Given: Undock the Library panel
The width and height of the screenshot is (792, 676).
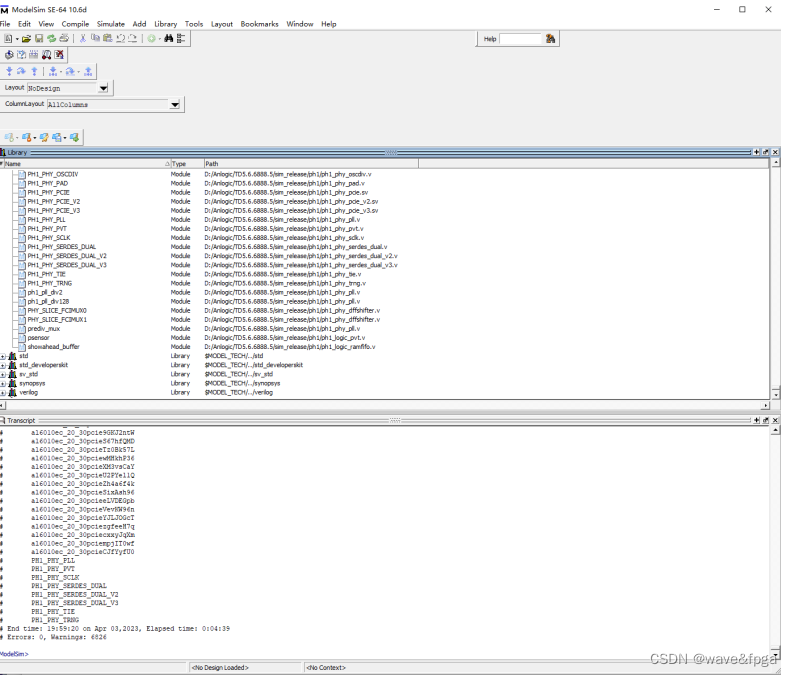Looking at the screenshot, I should pos(766,152).
